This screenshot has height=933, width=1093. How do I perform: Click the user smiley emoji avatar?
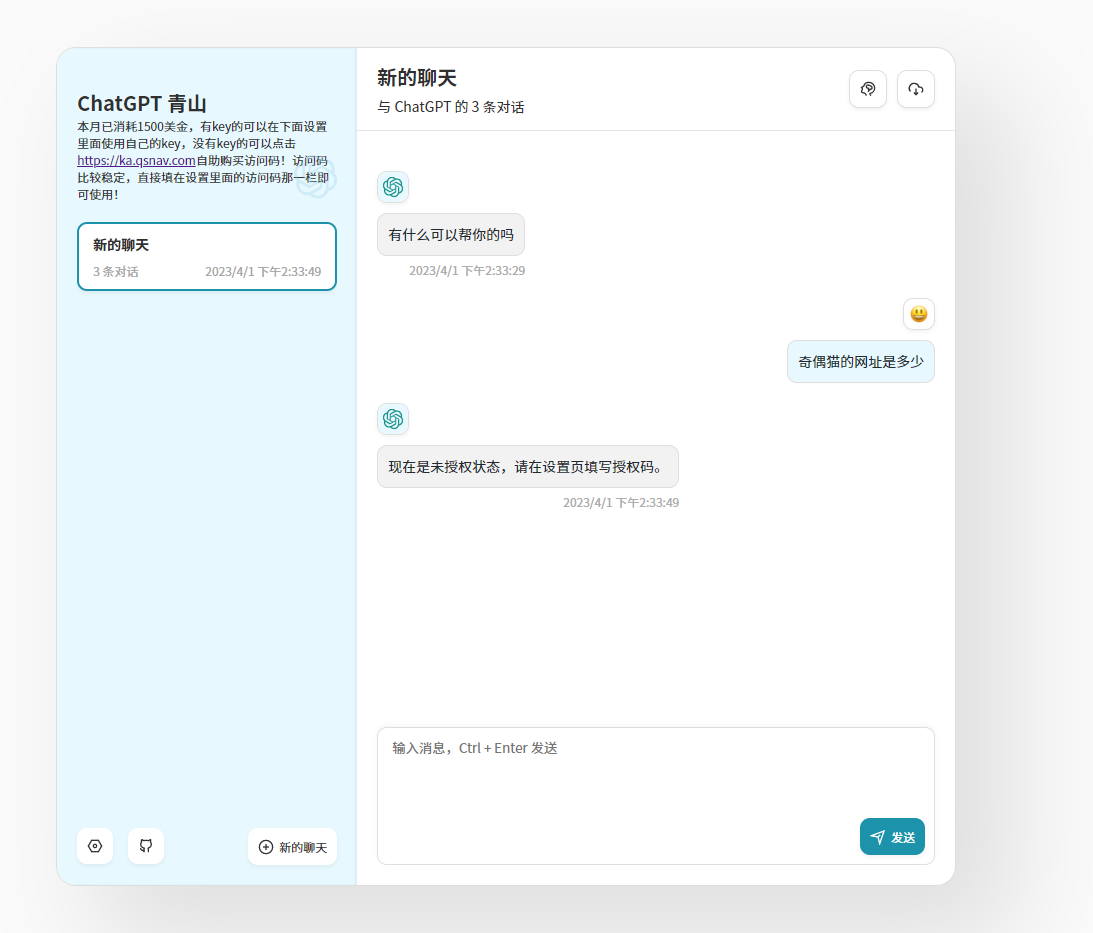(919, 314)
